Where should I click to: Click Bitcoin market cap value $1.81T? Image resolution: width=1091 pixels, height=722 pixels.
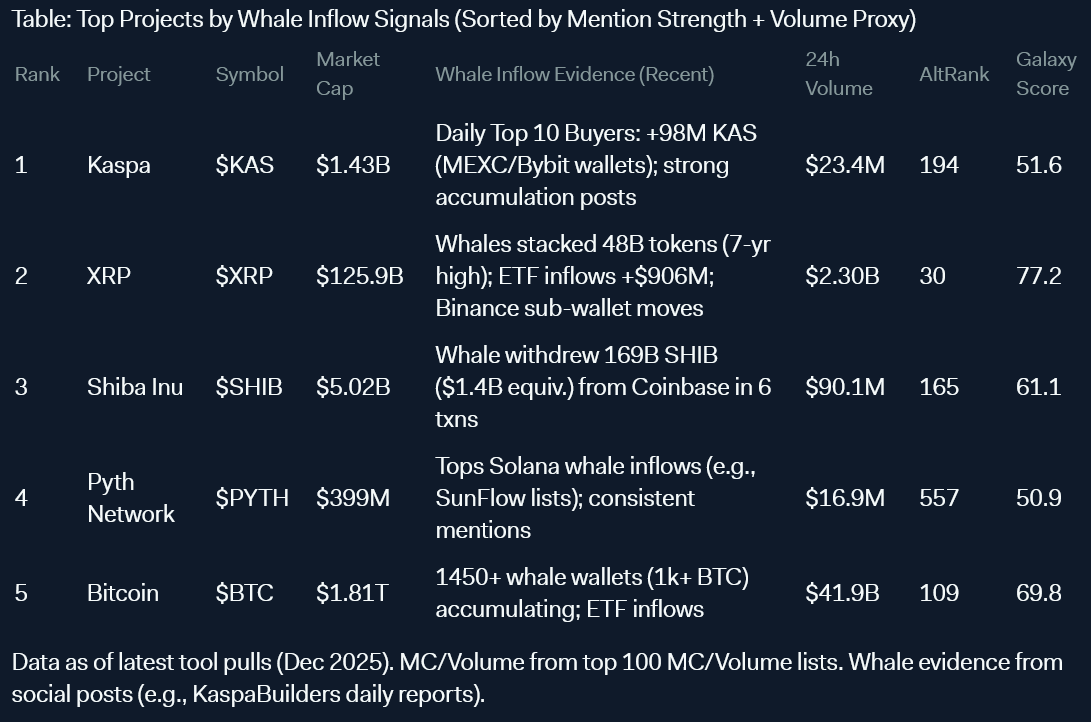click(351, 593)
